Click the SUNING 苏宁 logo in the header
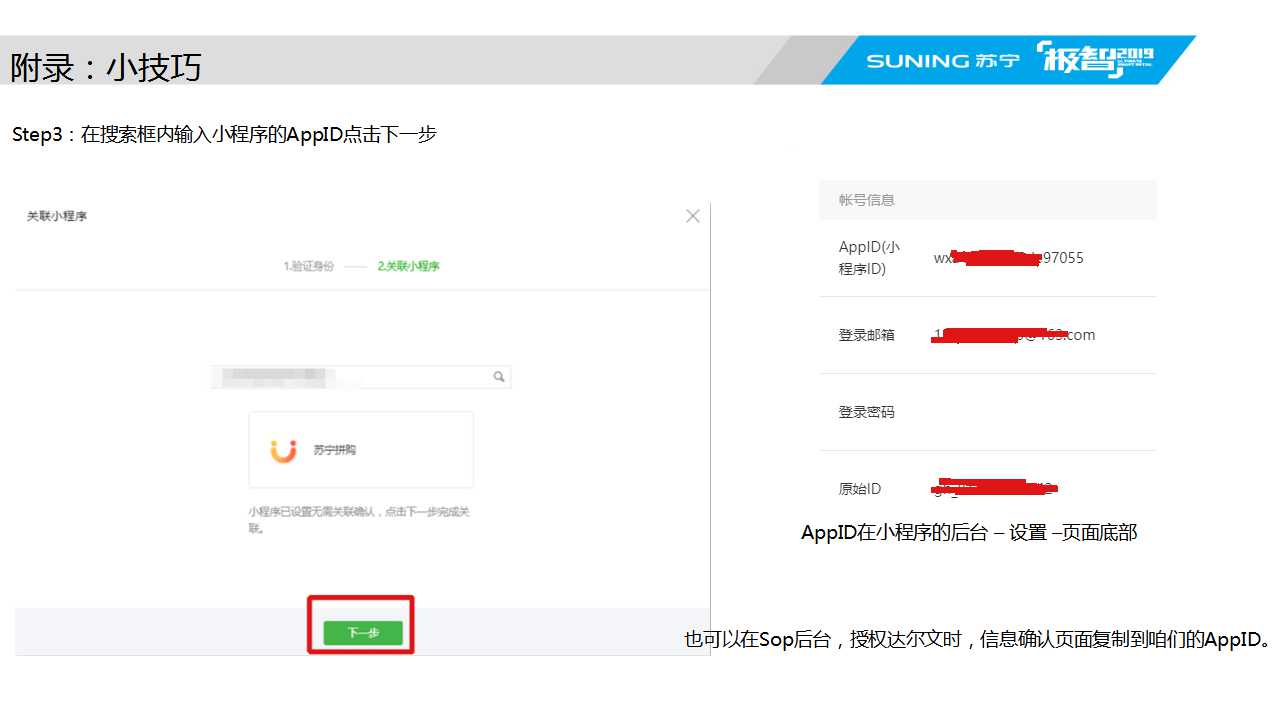Screen dimensions: 1279x720 [941, 61]
